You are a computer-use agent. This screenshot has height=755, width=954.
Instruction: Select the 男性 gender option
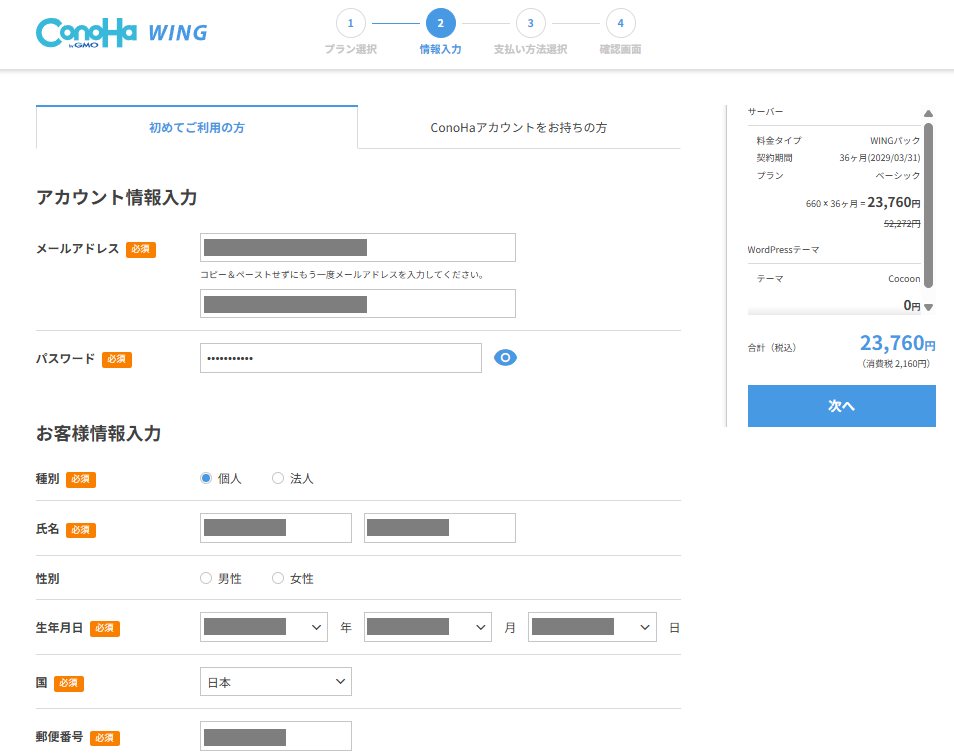(205, 578)
